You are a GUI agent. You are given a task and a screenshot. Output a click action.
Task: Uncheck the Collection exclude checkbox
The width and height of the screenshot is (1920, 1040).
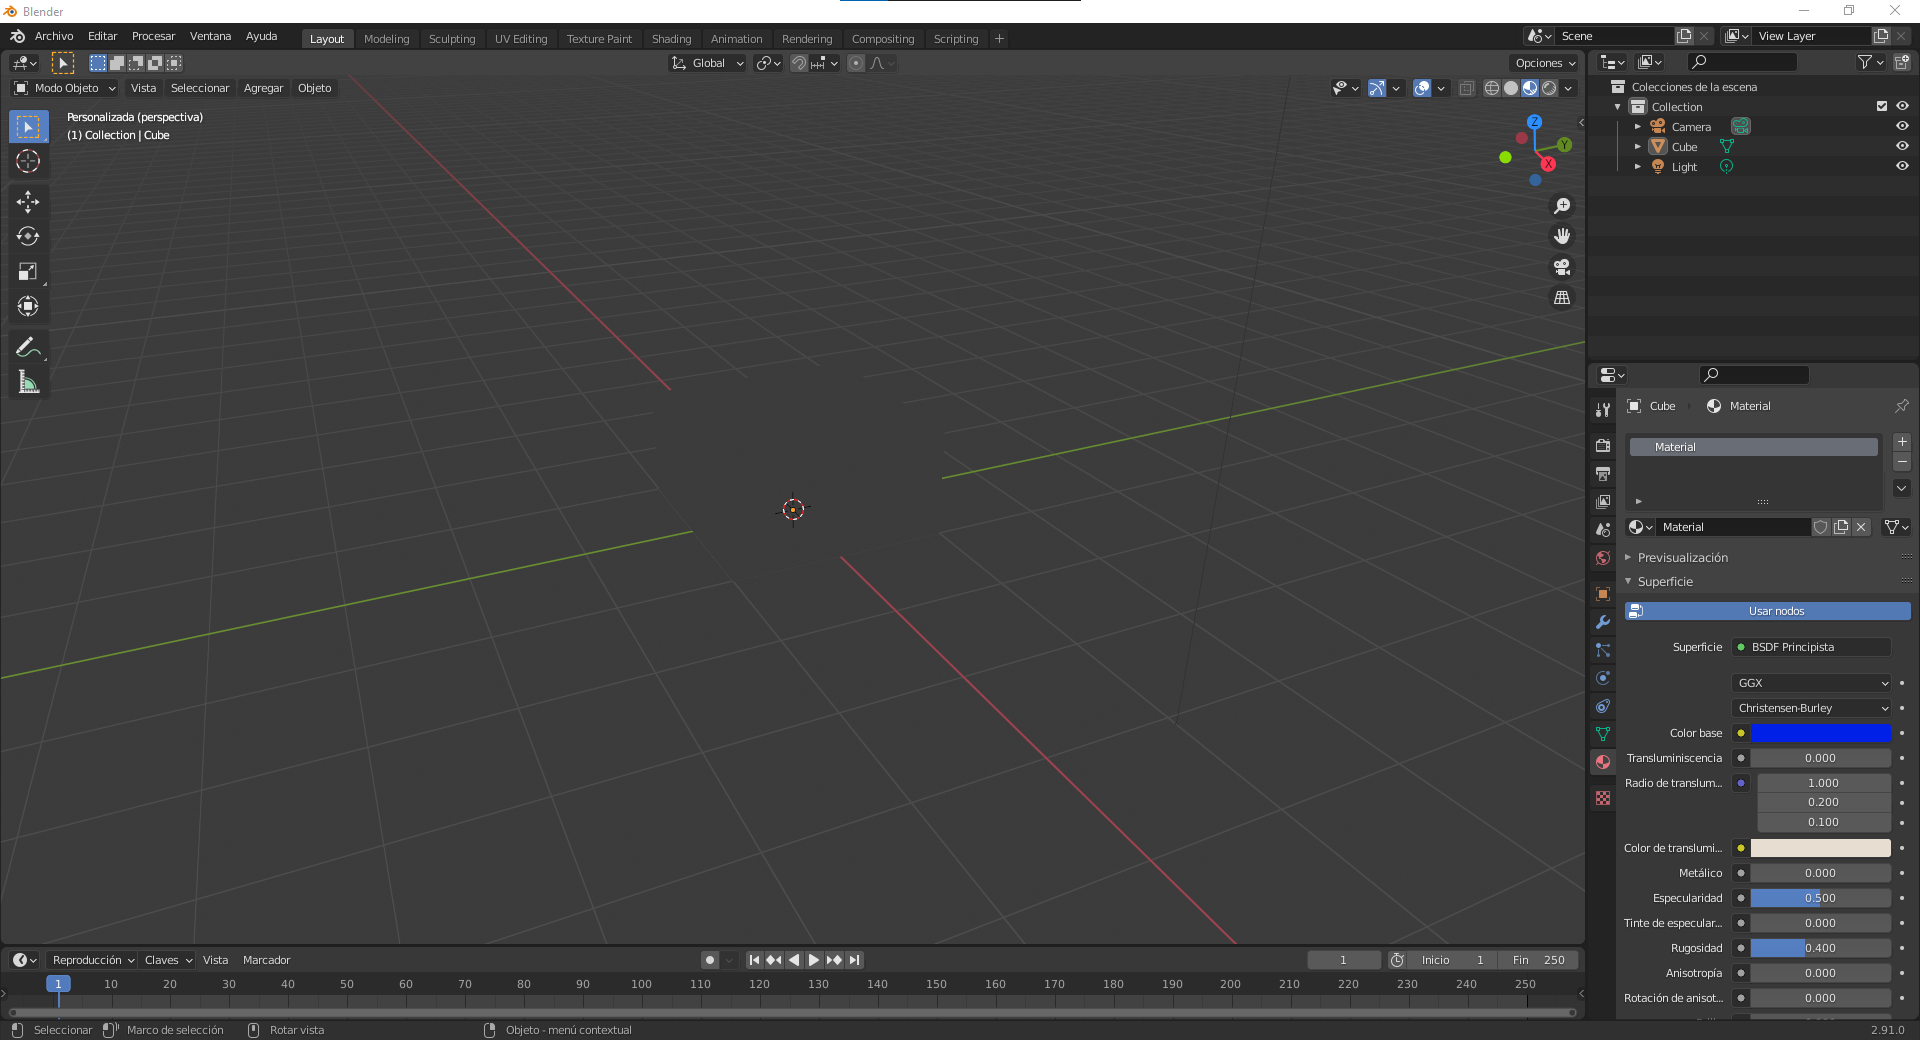pos(1882,106)
